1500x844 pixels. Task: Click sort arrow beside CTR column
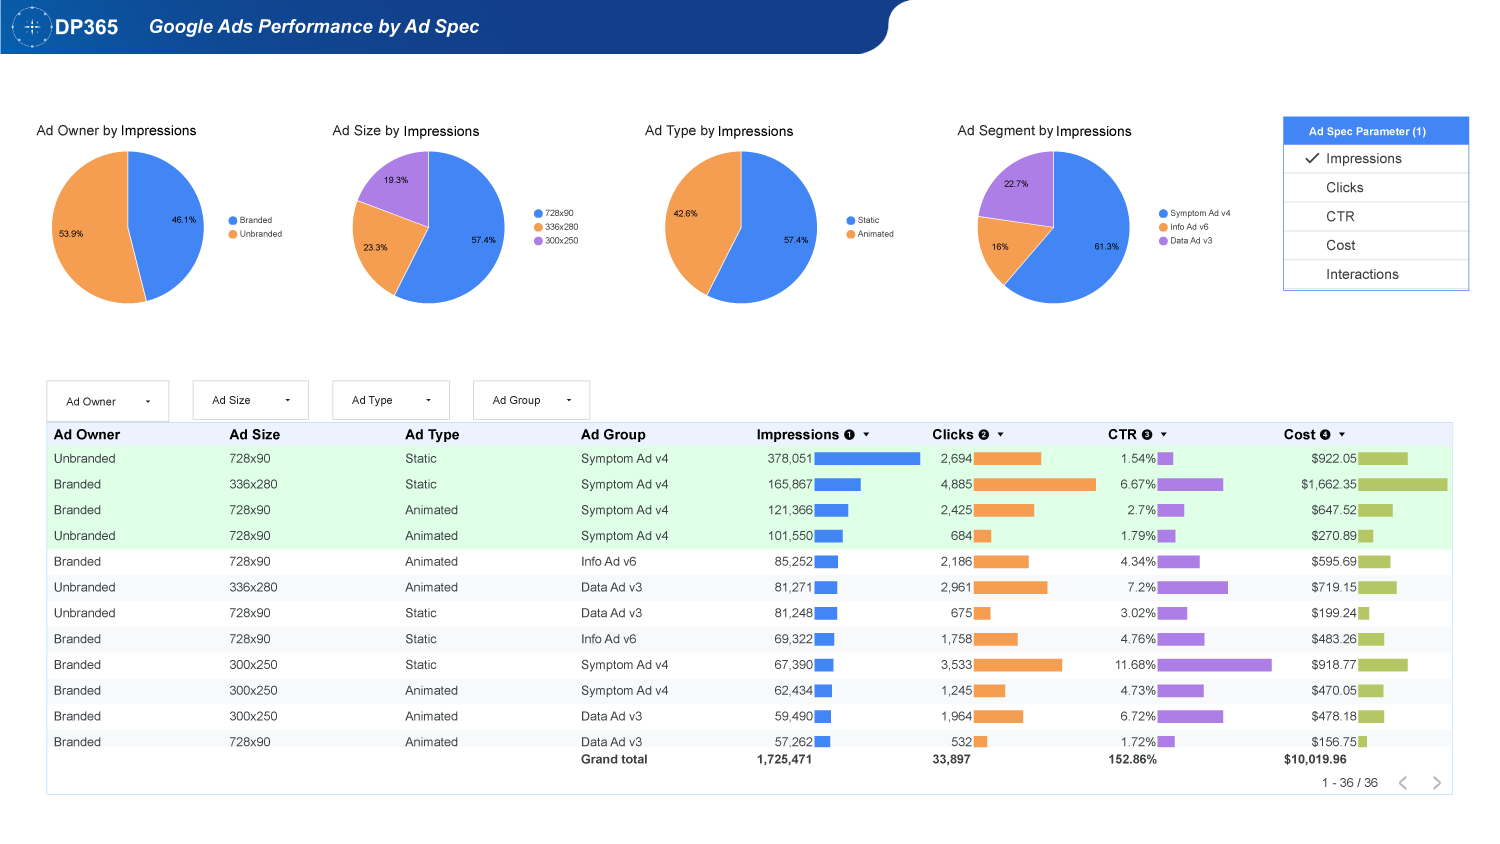1164,435
